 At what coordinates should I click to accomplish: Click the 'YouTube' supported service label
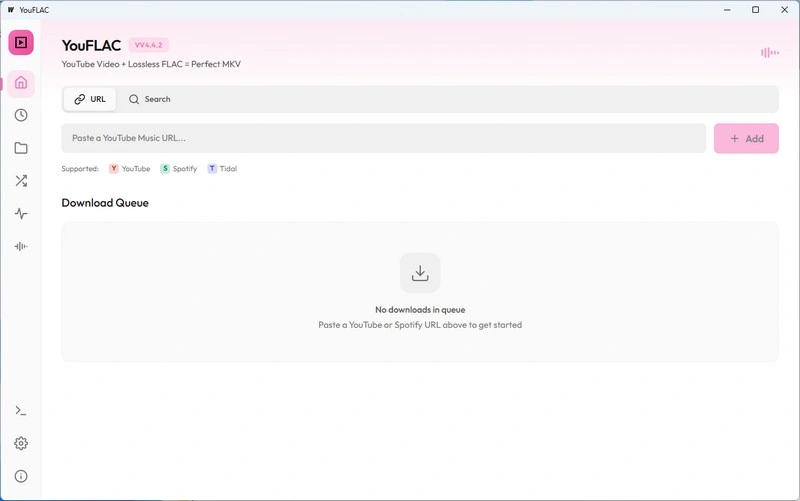click(x=136, y=169)
